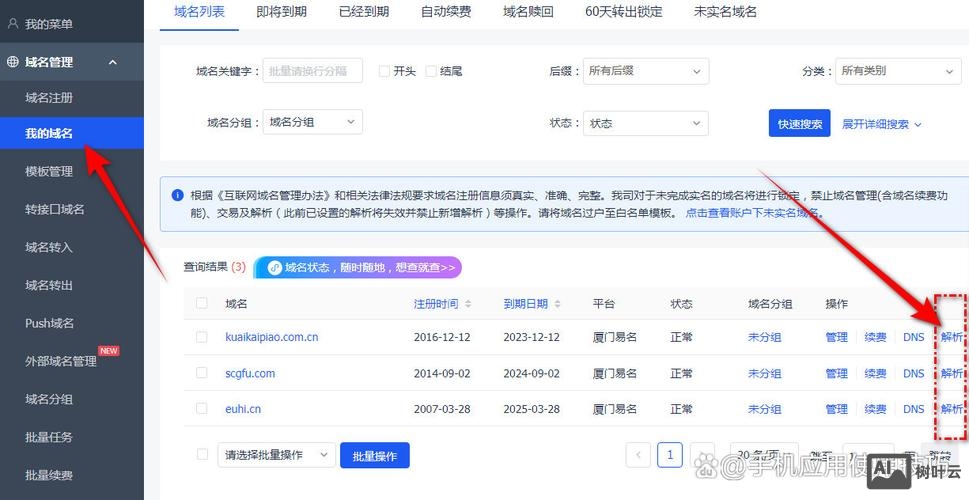Click the sort arrows beside 到期日期

(x=557, y=304)
